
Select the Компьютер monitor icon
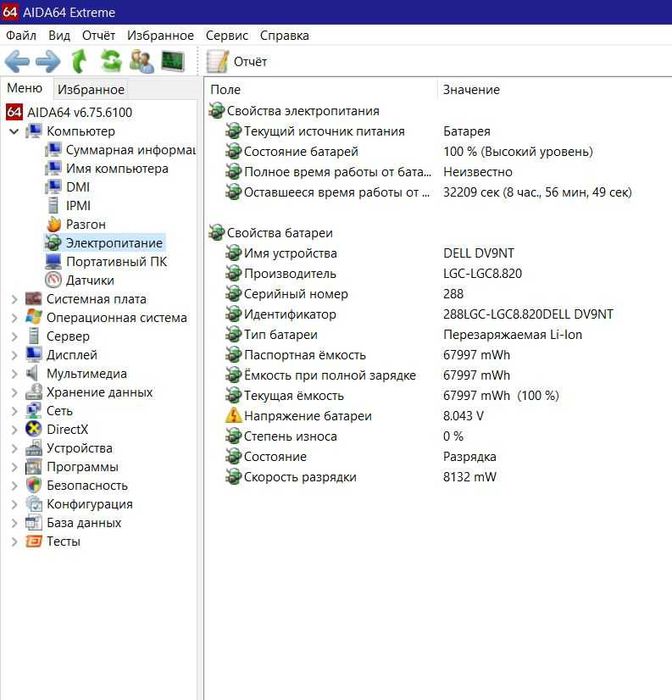tap(34, 131)
